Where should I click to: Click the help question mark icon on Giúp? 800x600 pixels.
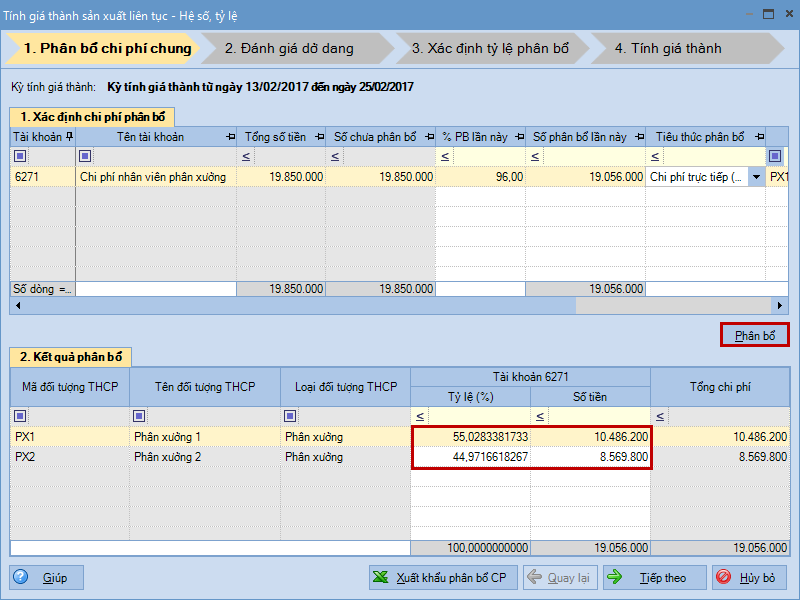click(x=22, y=577)
